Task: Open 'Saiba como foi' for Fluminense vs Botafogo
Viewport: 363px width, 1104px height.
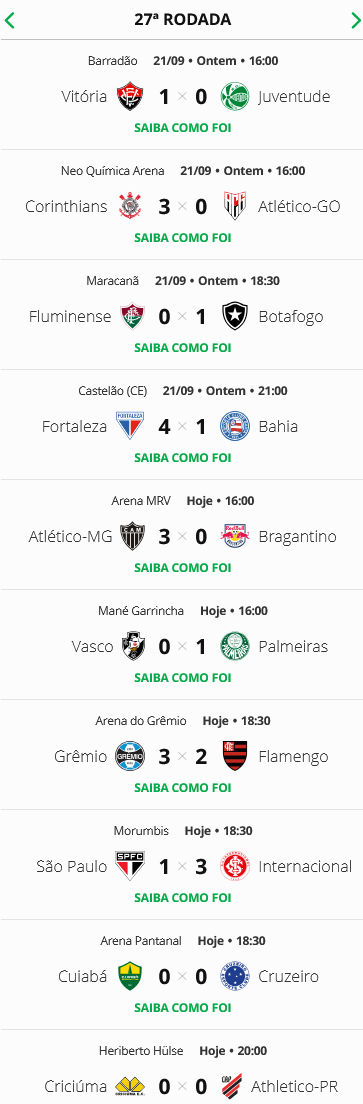Action: tap(182, 347)
